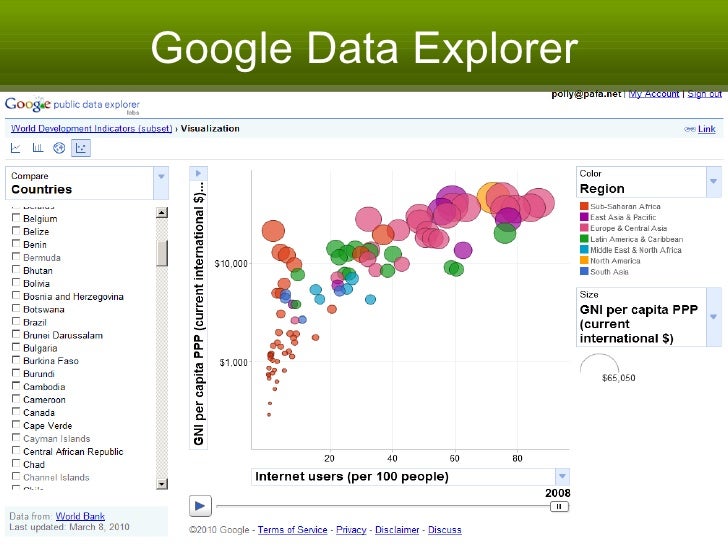Viewport: 728px width, 546px height.
Task: Click the Burundi list entry
Action: point(39,374)
